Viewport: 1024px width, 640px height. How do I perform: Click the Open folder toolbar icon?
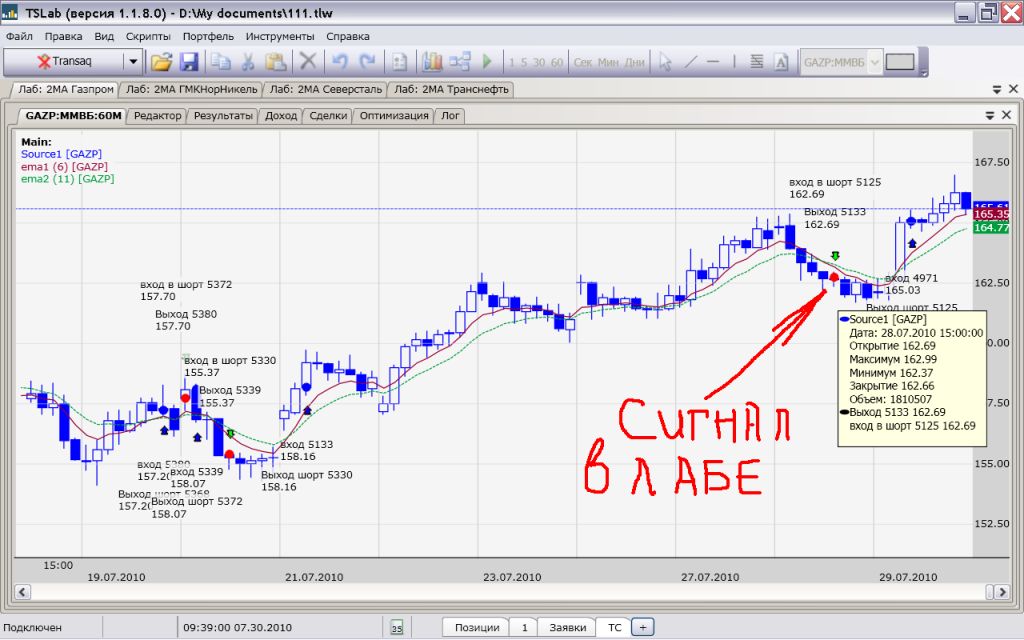click(161, 62)
